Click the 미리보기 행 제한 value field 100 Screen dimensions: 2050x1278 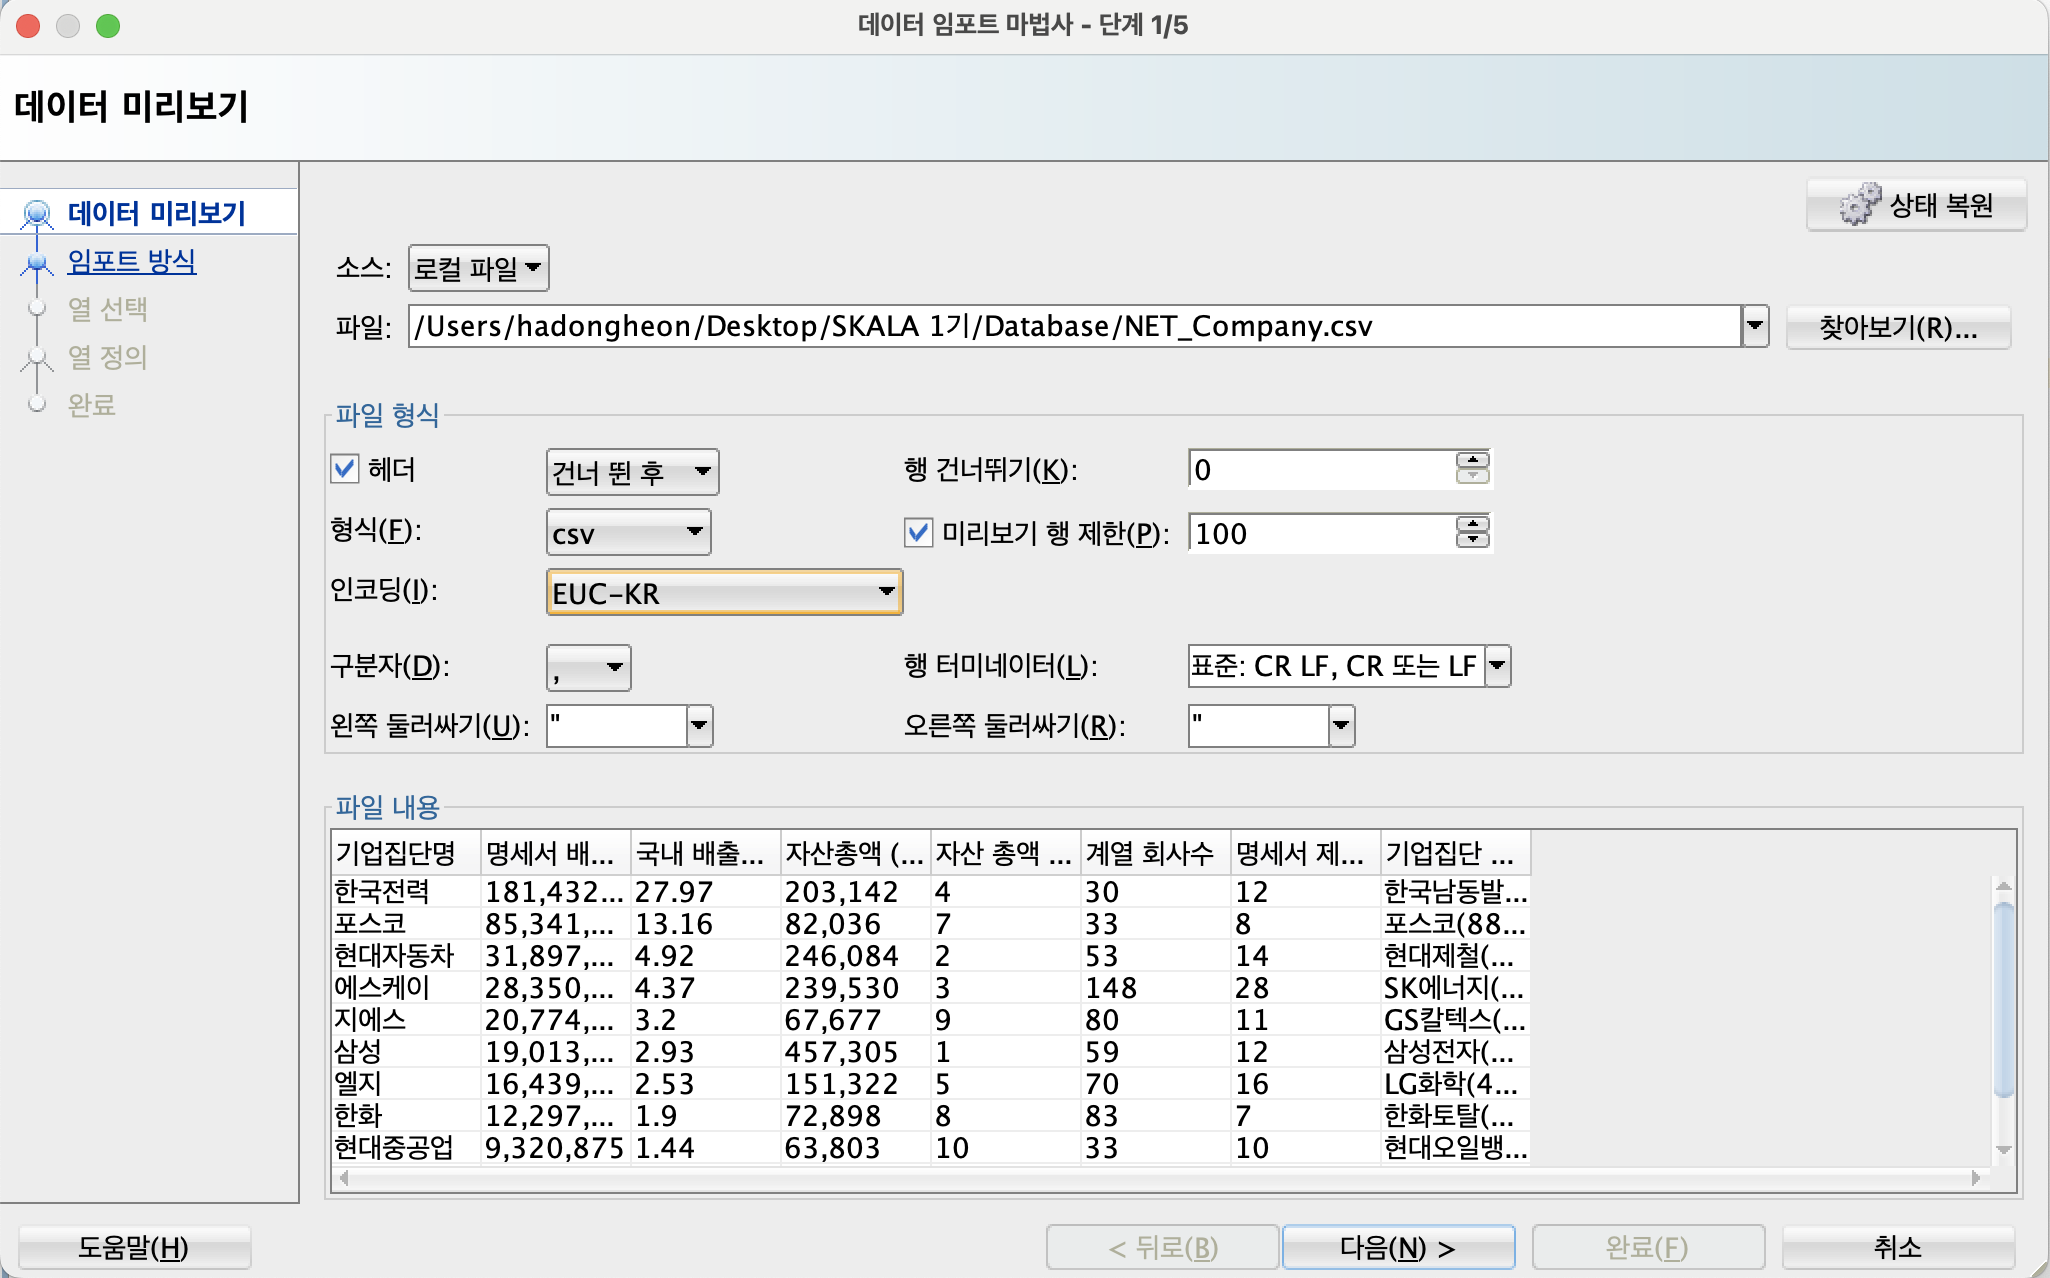coord(1321,533)
